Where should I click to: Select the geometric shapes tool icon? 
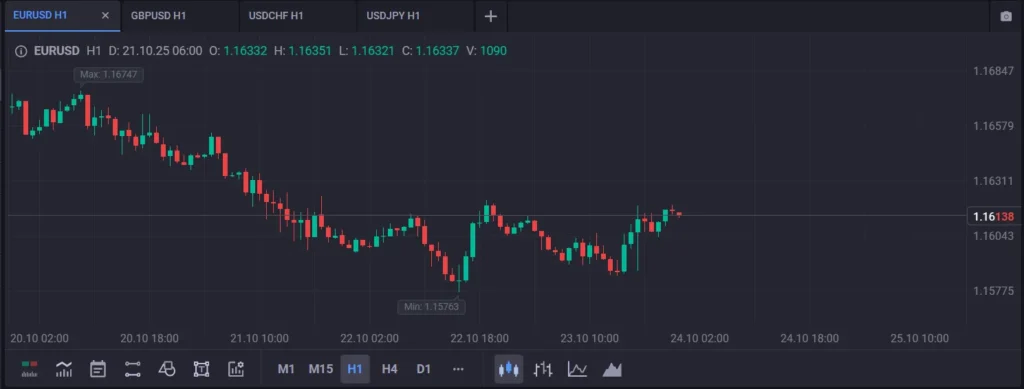click(x=167, y=369)
